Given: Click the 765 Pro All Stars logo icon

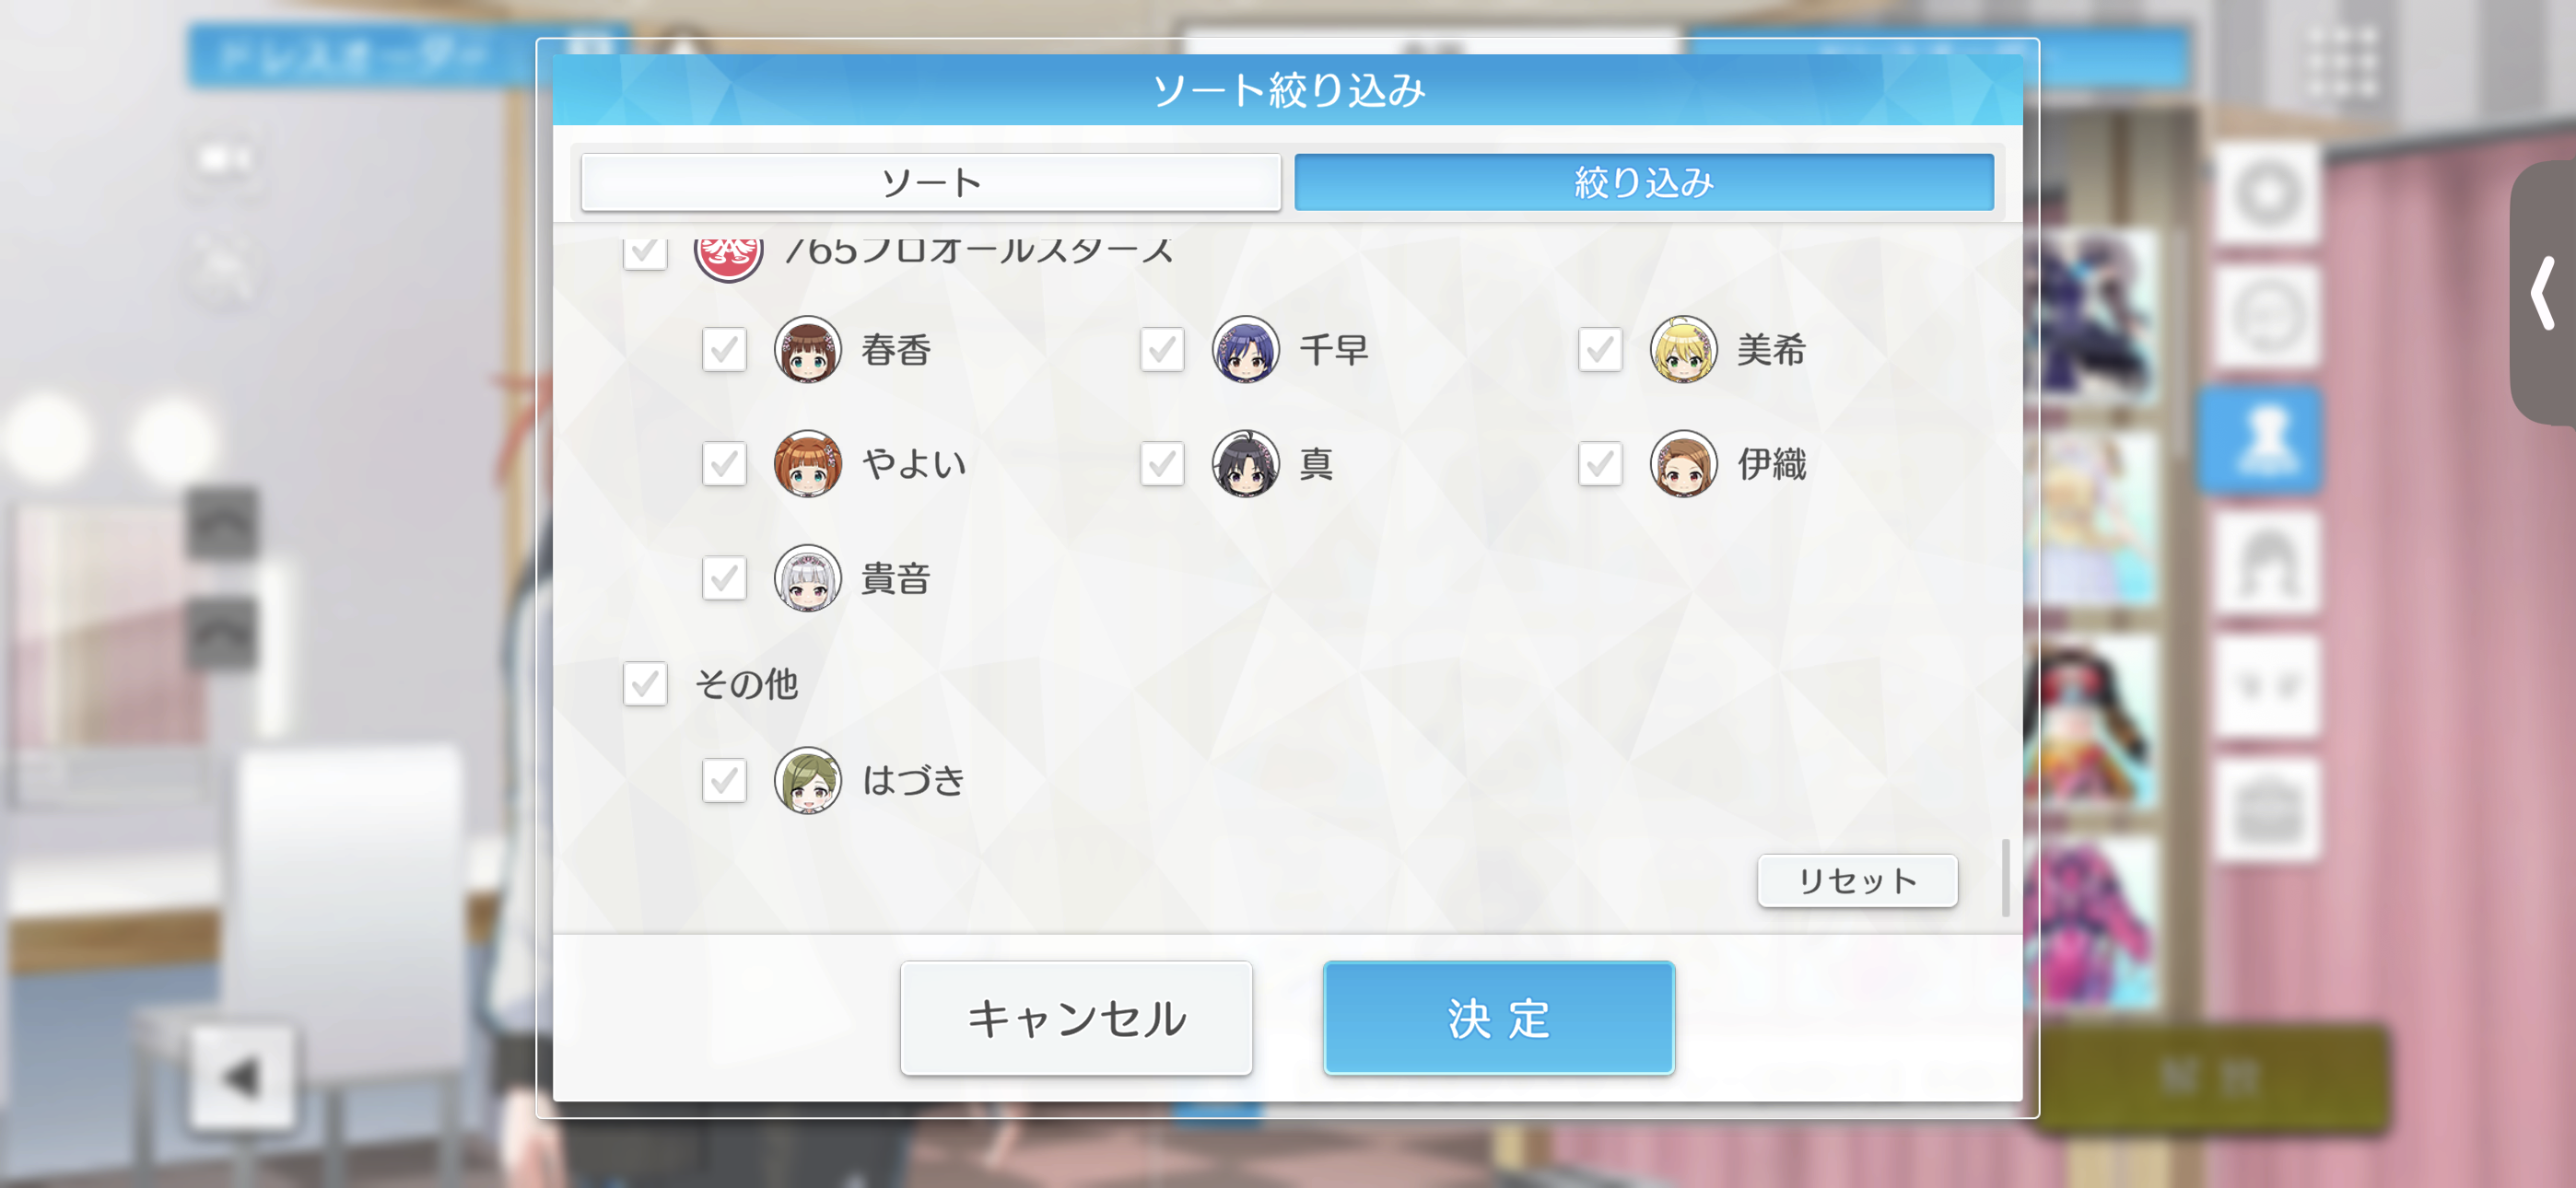Looking at the screenshot, I should (728, 256).
